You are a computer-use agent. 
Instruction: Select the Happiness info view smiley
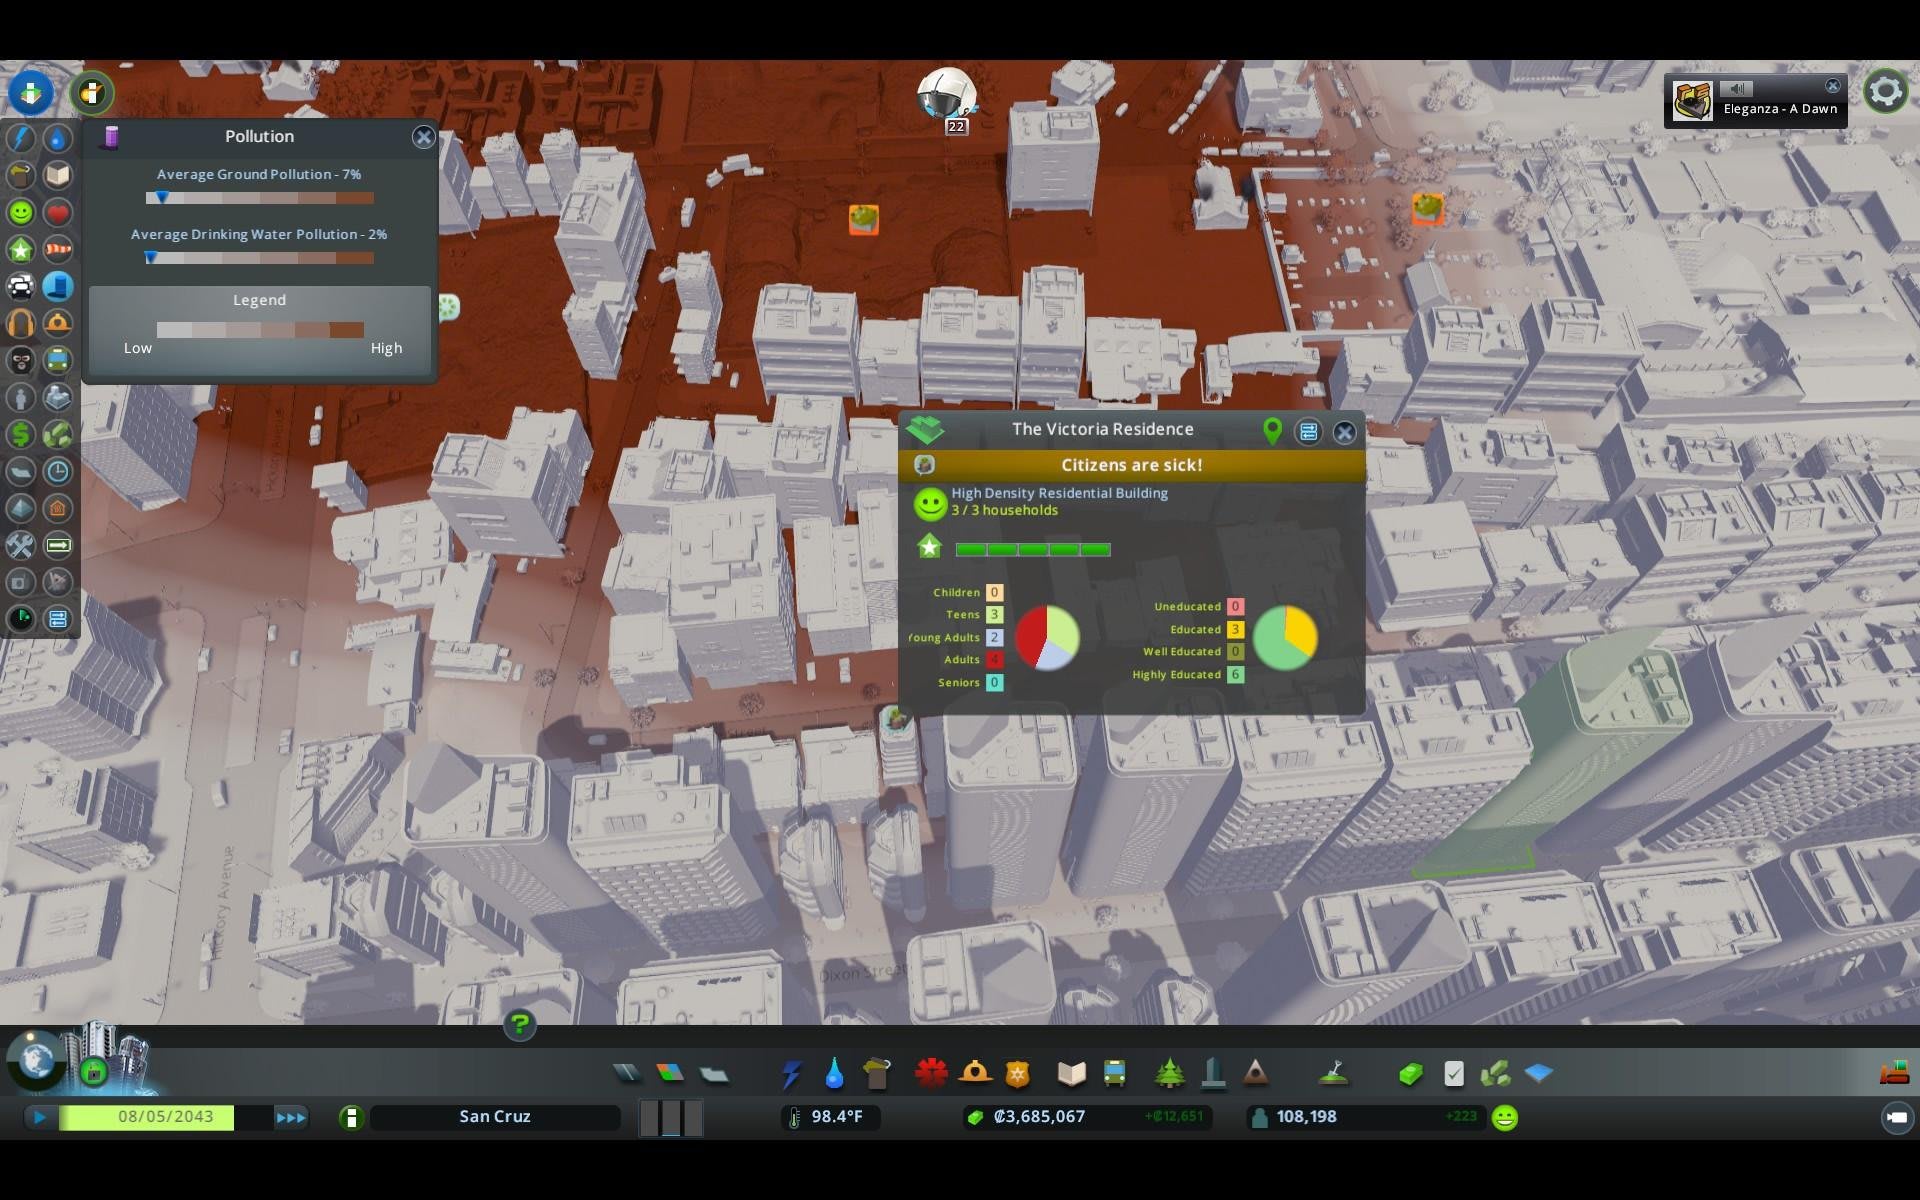click(21, 212)
